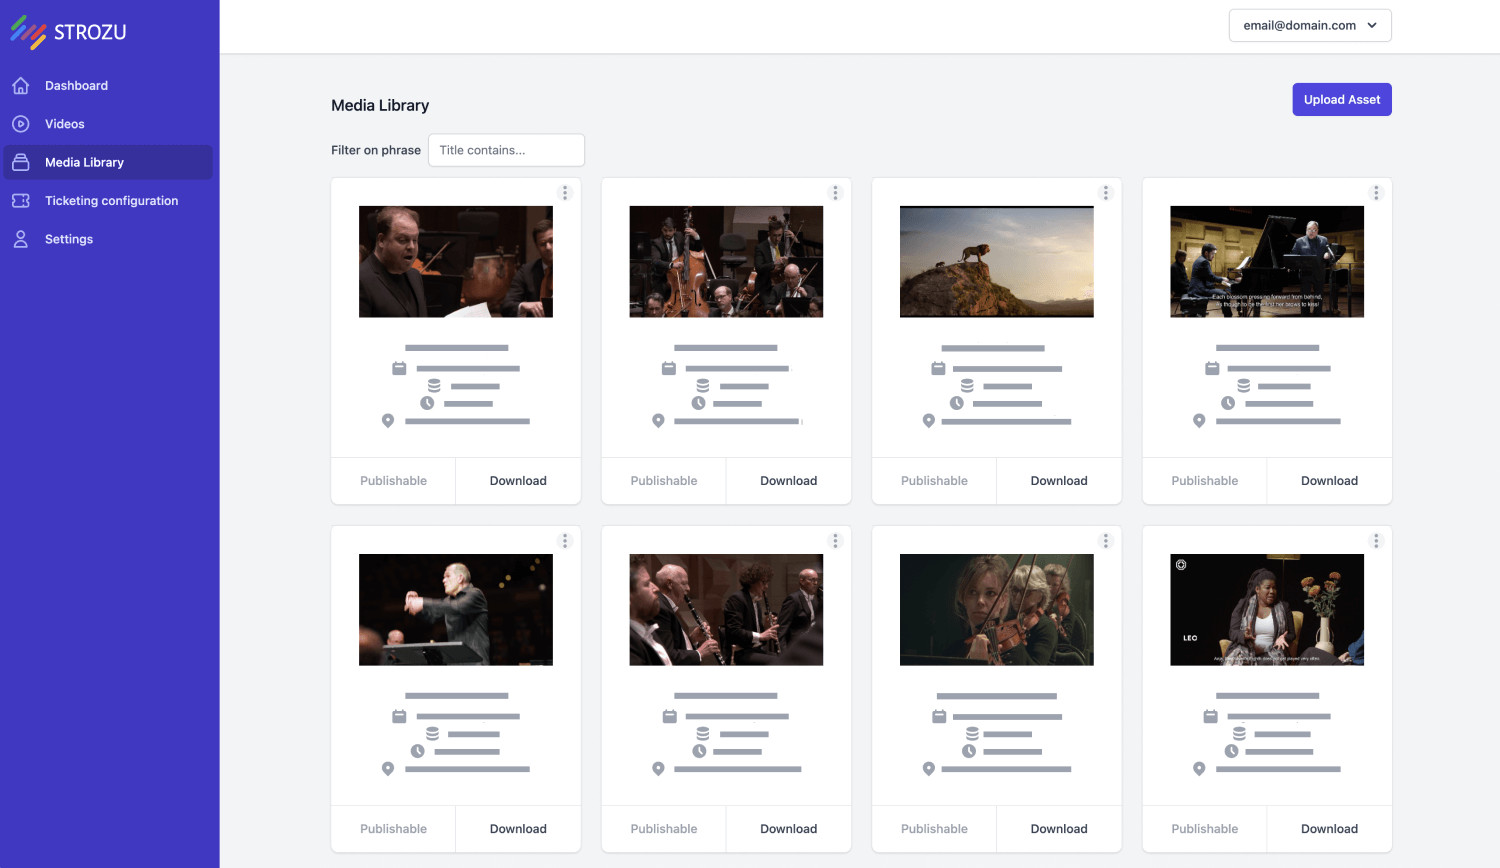The image size is (1500, 868).
Task: Go to the Videos page
Action: click(x=64, y=124)
